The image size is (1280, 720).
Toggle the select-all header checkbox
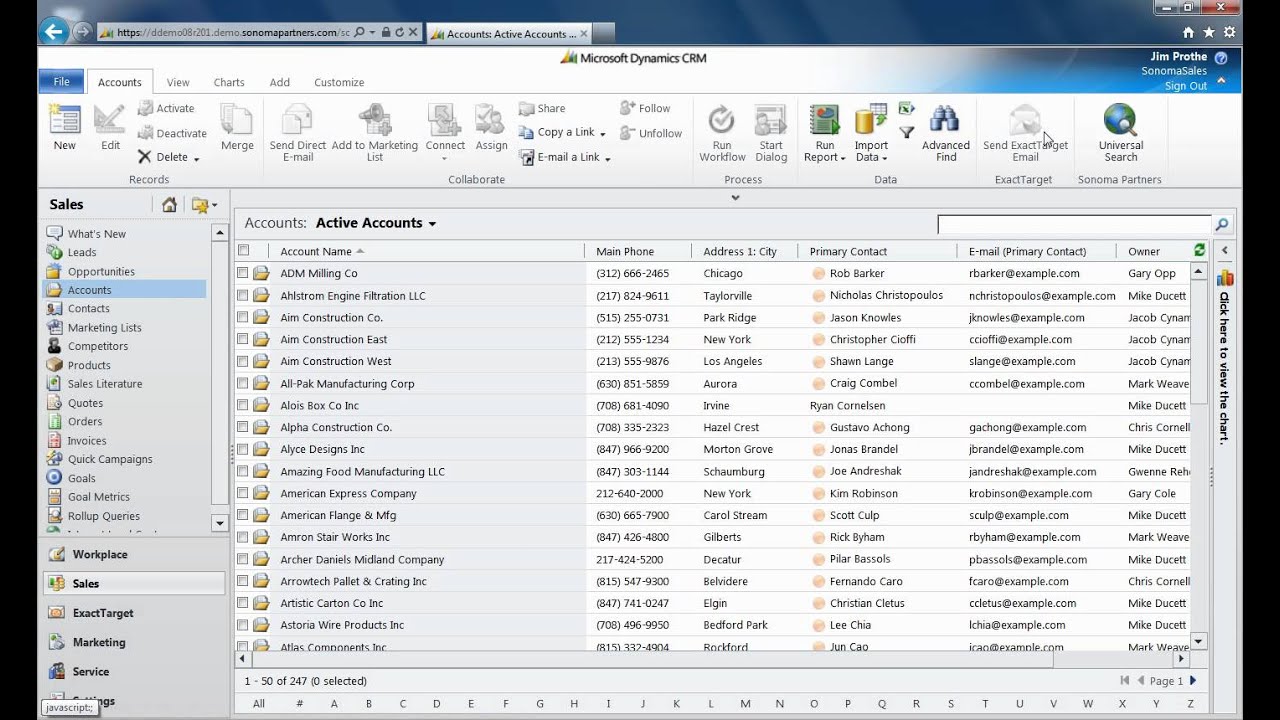[243, 250]
